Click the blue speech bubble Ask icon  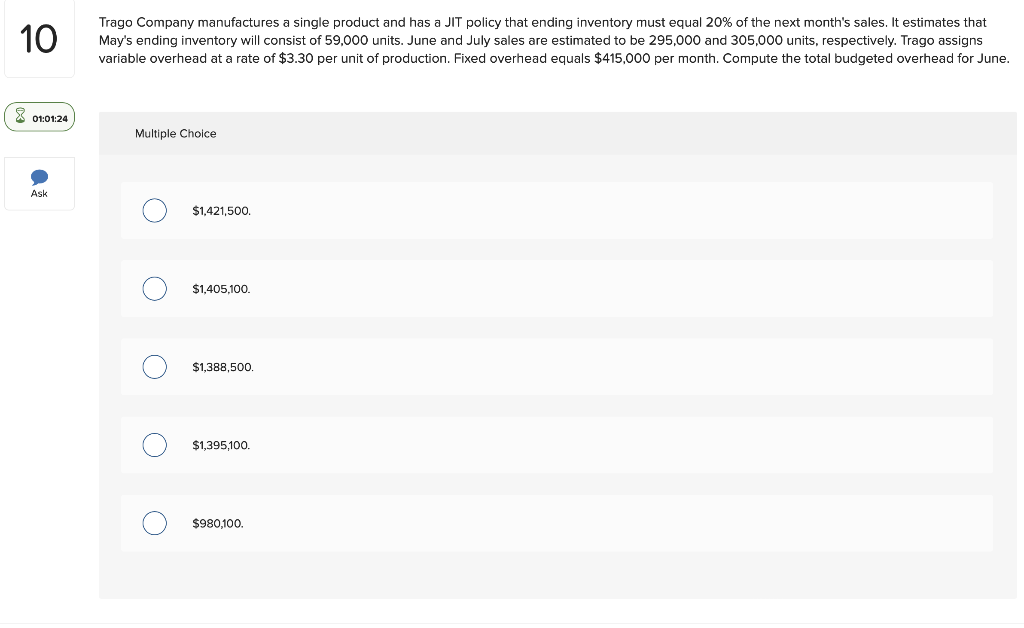(x=39, y=177)
